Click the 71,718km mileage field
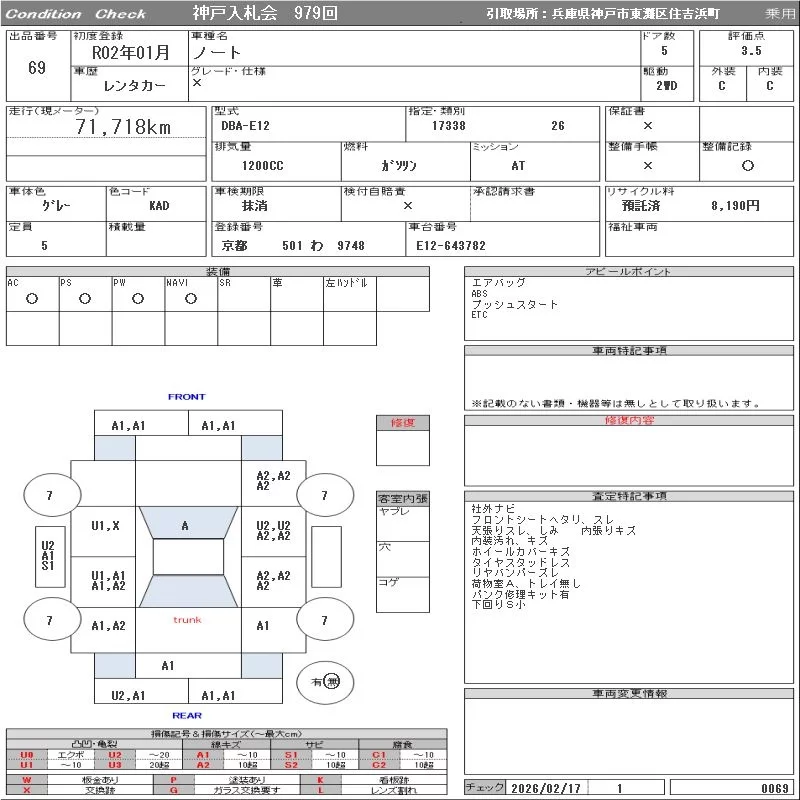The image size is (800, 800). [124, 127]
